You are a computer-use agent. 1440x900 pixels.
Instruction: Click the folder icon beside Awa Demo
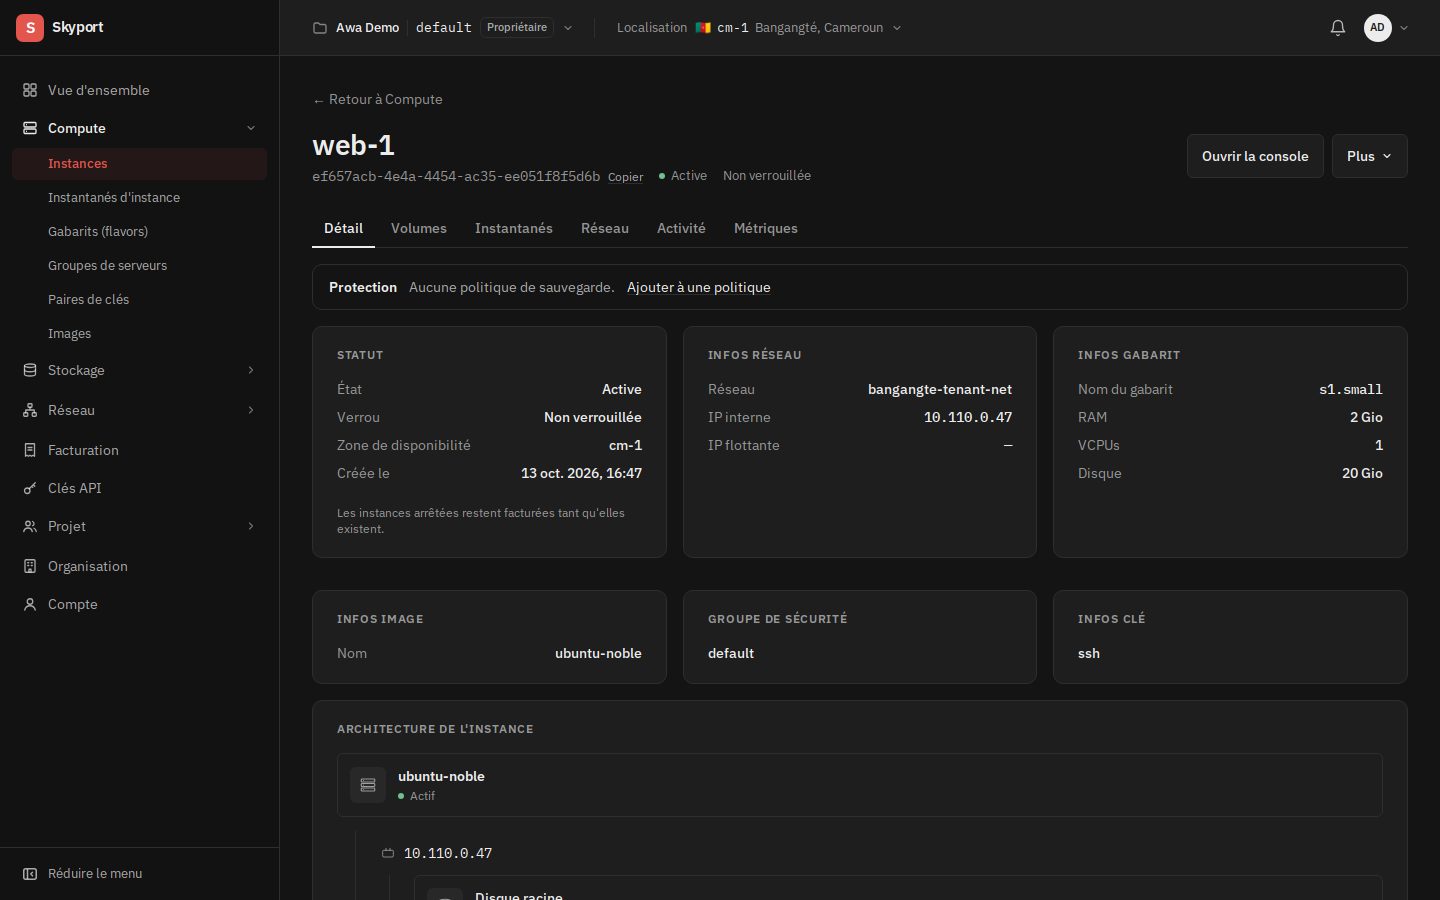(x=320, y=28)
